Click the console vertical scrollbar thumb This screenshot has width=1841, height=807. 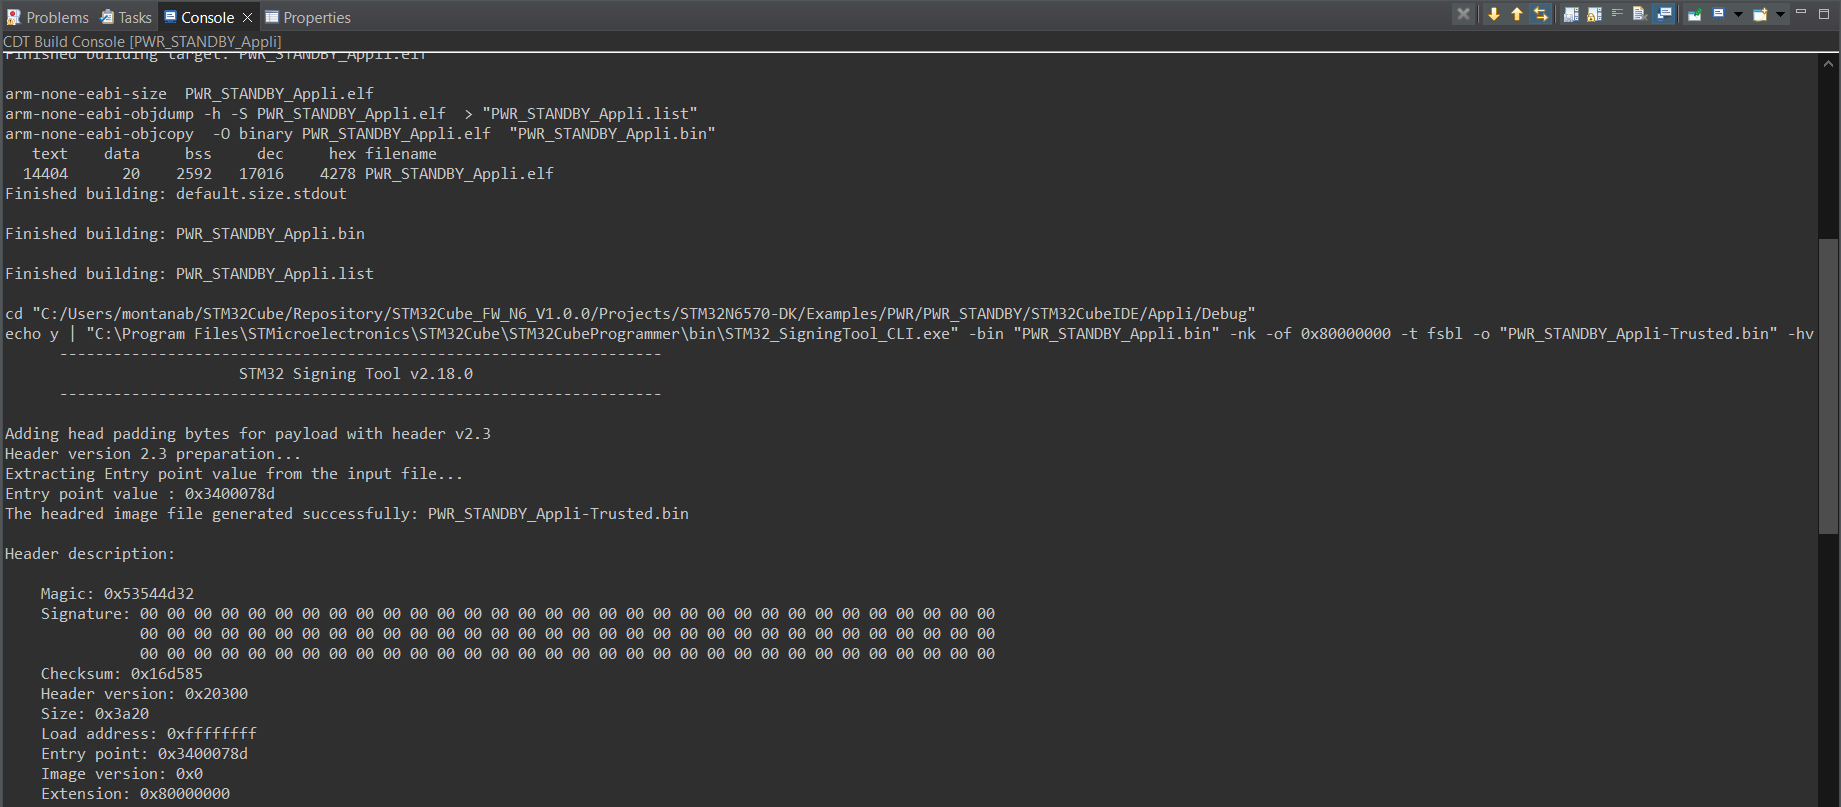[x=1828, y=386]
